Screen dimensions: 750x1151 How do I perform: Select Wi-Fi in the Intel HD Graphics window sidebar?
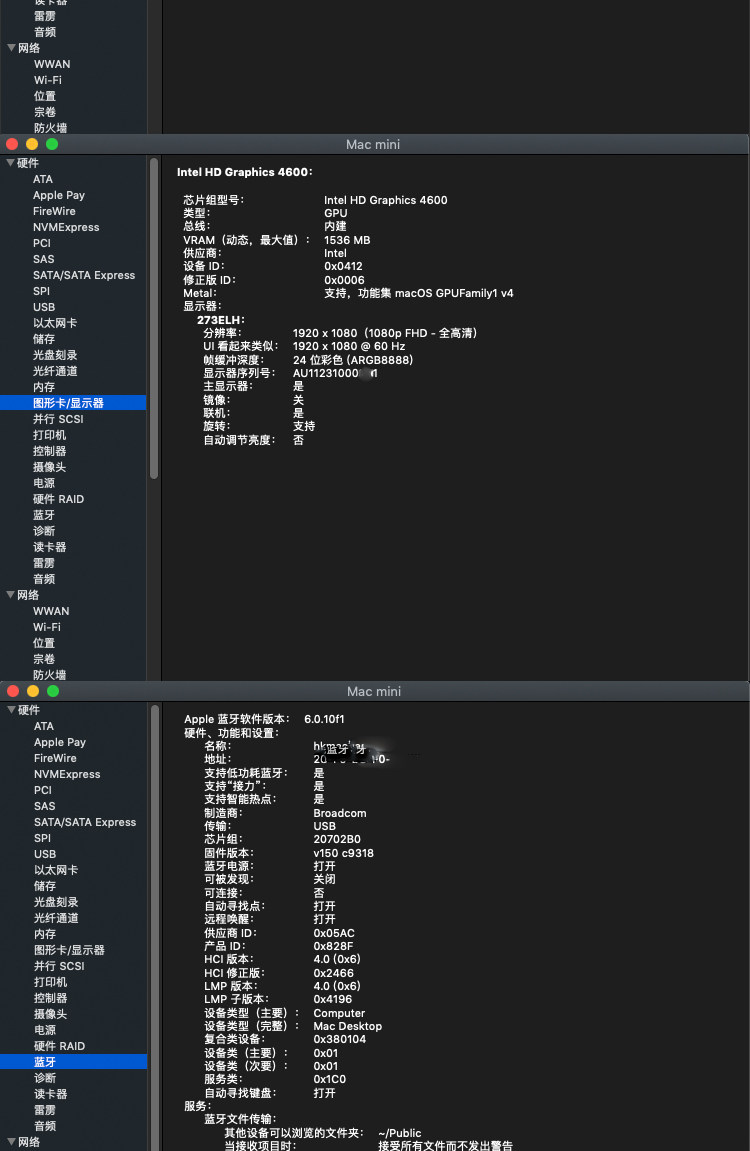coord(47,627)
